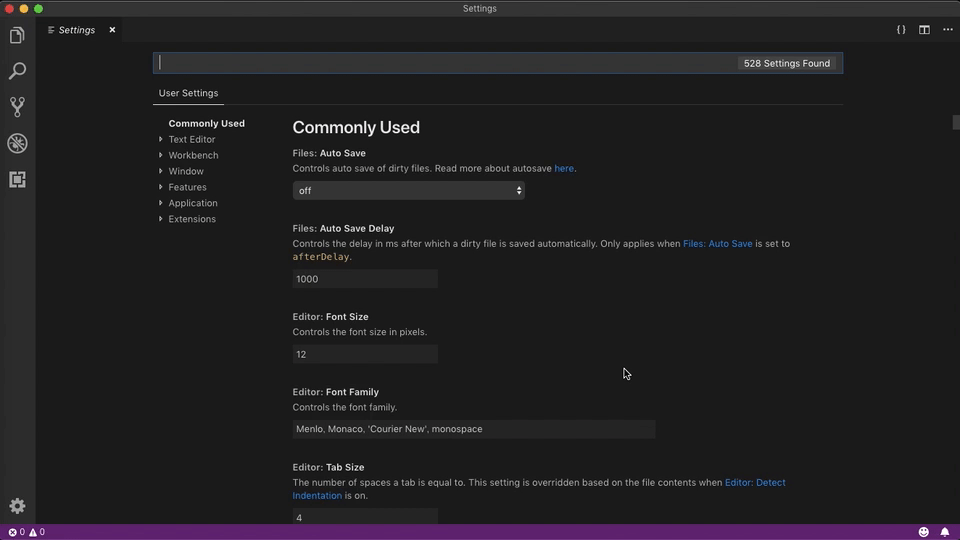960x540 pixels.
Task: Click the Editor: Font Size title
Action: [331, 317]
